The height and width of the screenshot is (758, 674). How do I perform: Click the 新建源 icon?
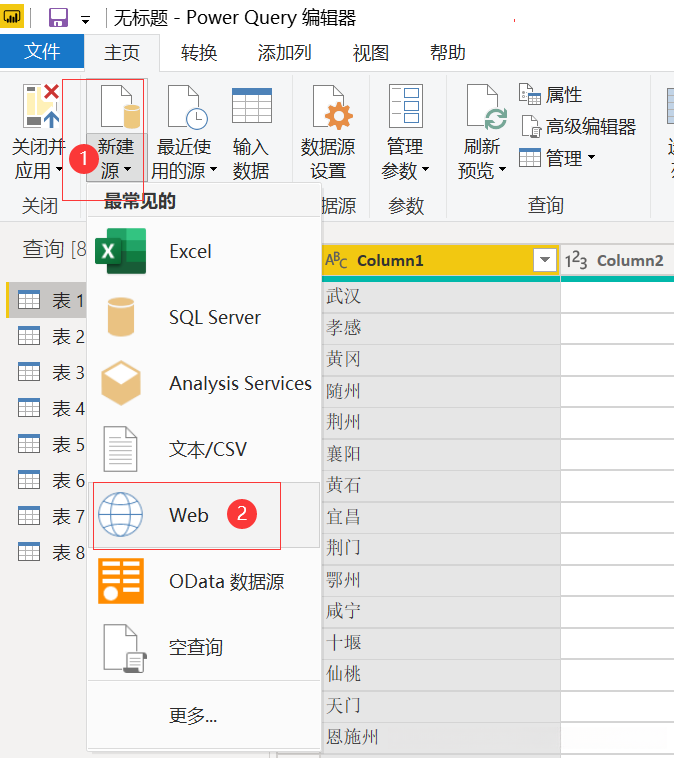pos(120,107)
